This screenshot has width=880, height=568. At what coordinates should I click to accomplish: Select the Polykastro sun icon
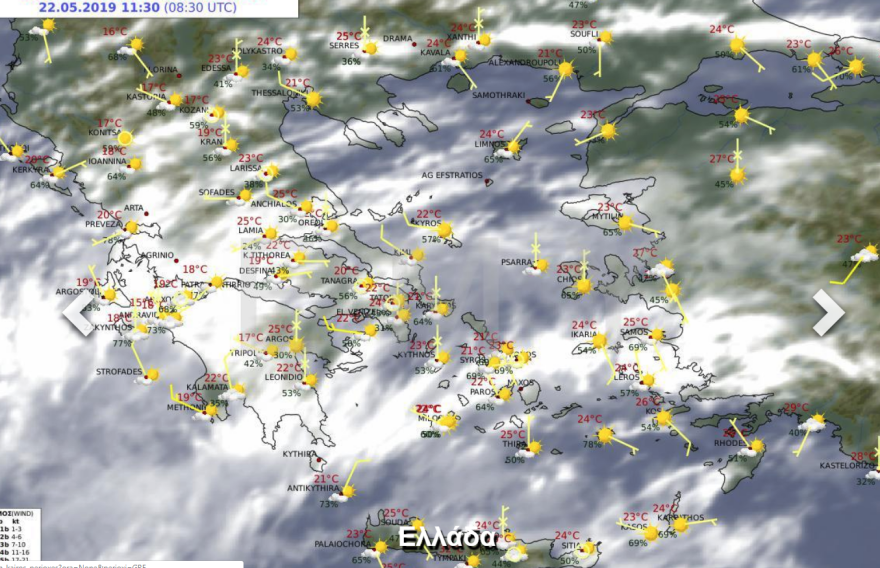(290, 54)
